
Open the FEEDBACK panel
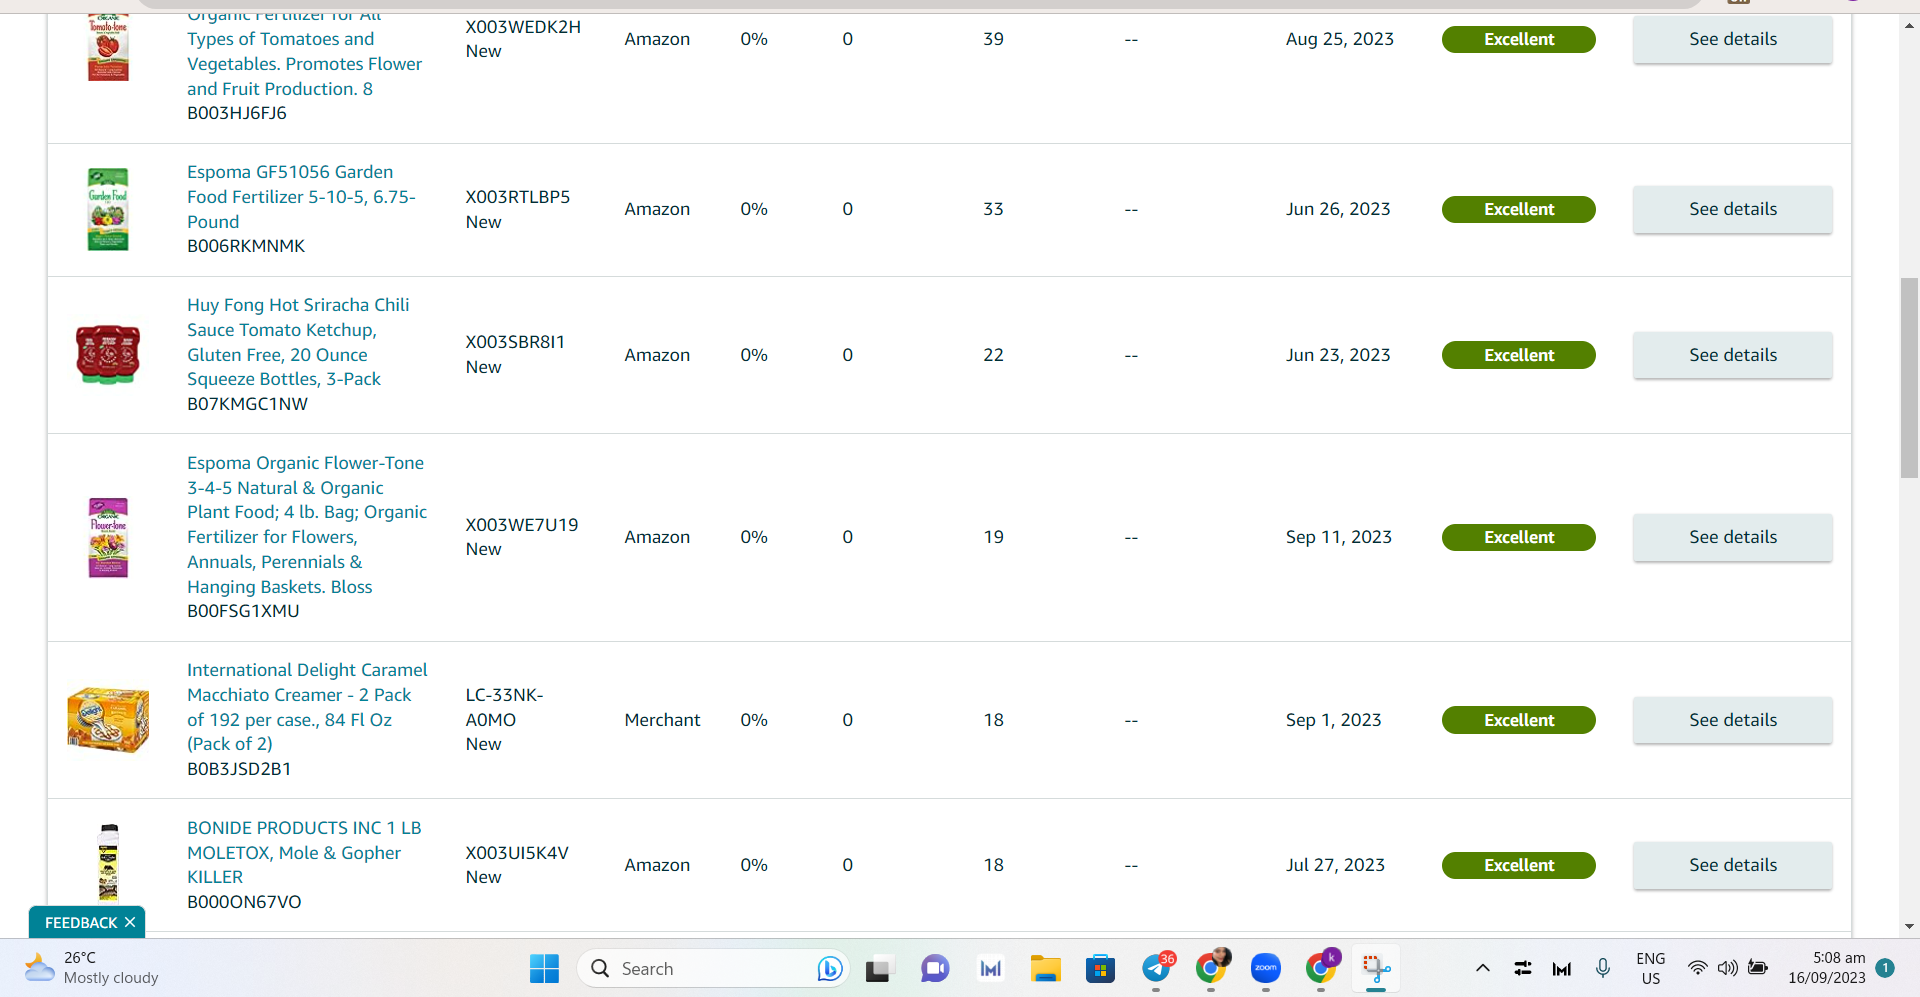[x=81, y=922]
